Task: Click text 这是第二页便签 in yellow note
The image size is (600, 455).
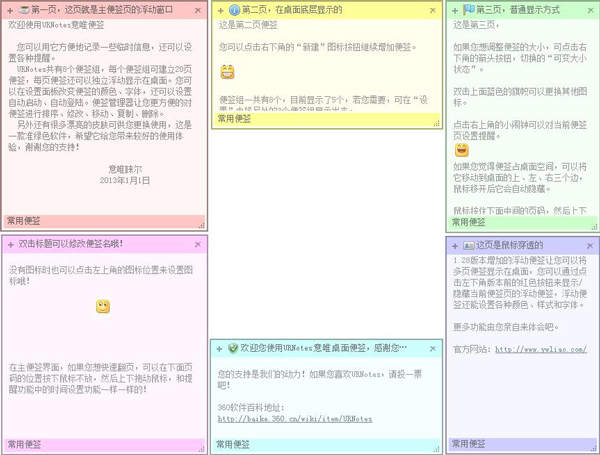Action: point(248,25)
